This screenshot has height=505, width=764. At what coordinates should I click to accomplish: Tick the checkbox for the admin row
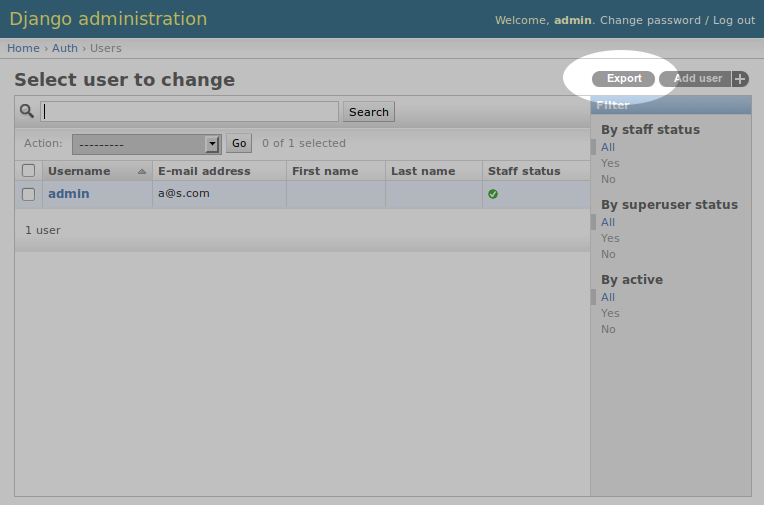click(29, 194)
